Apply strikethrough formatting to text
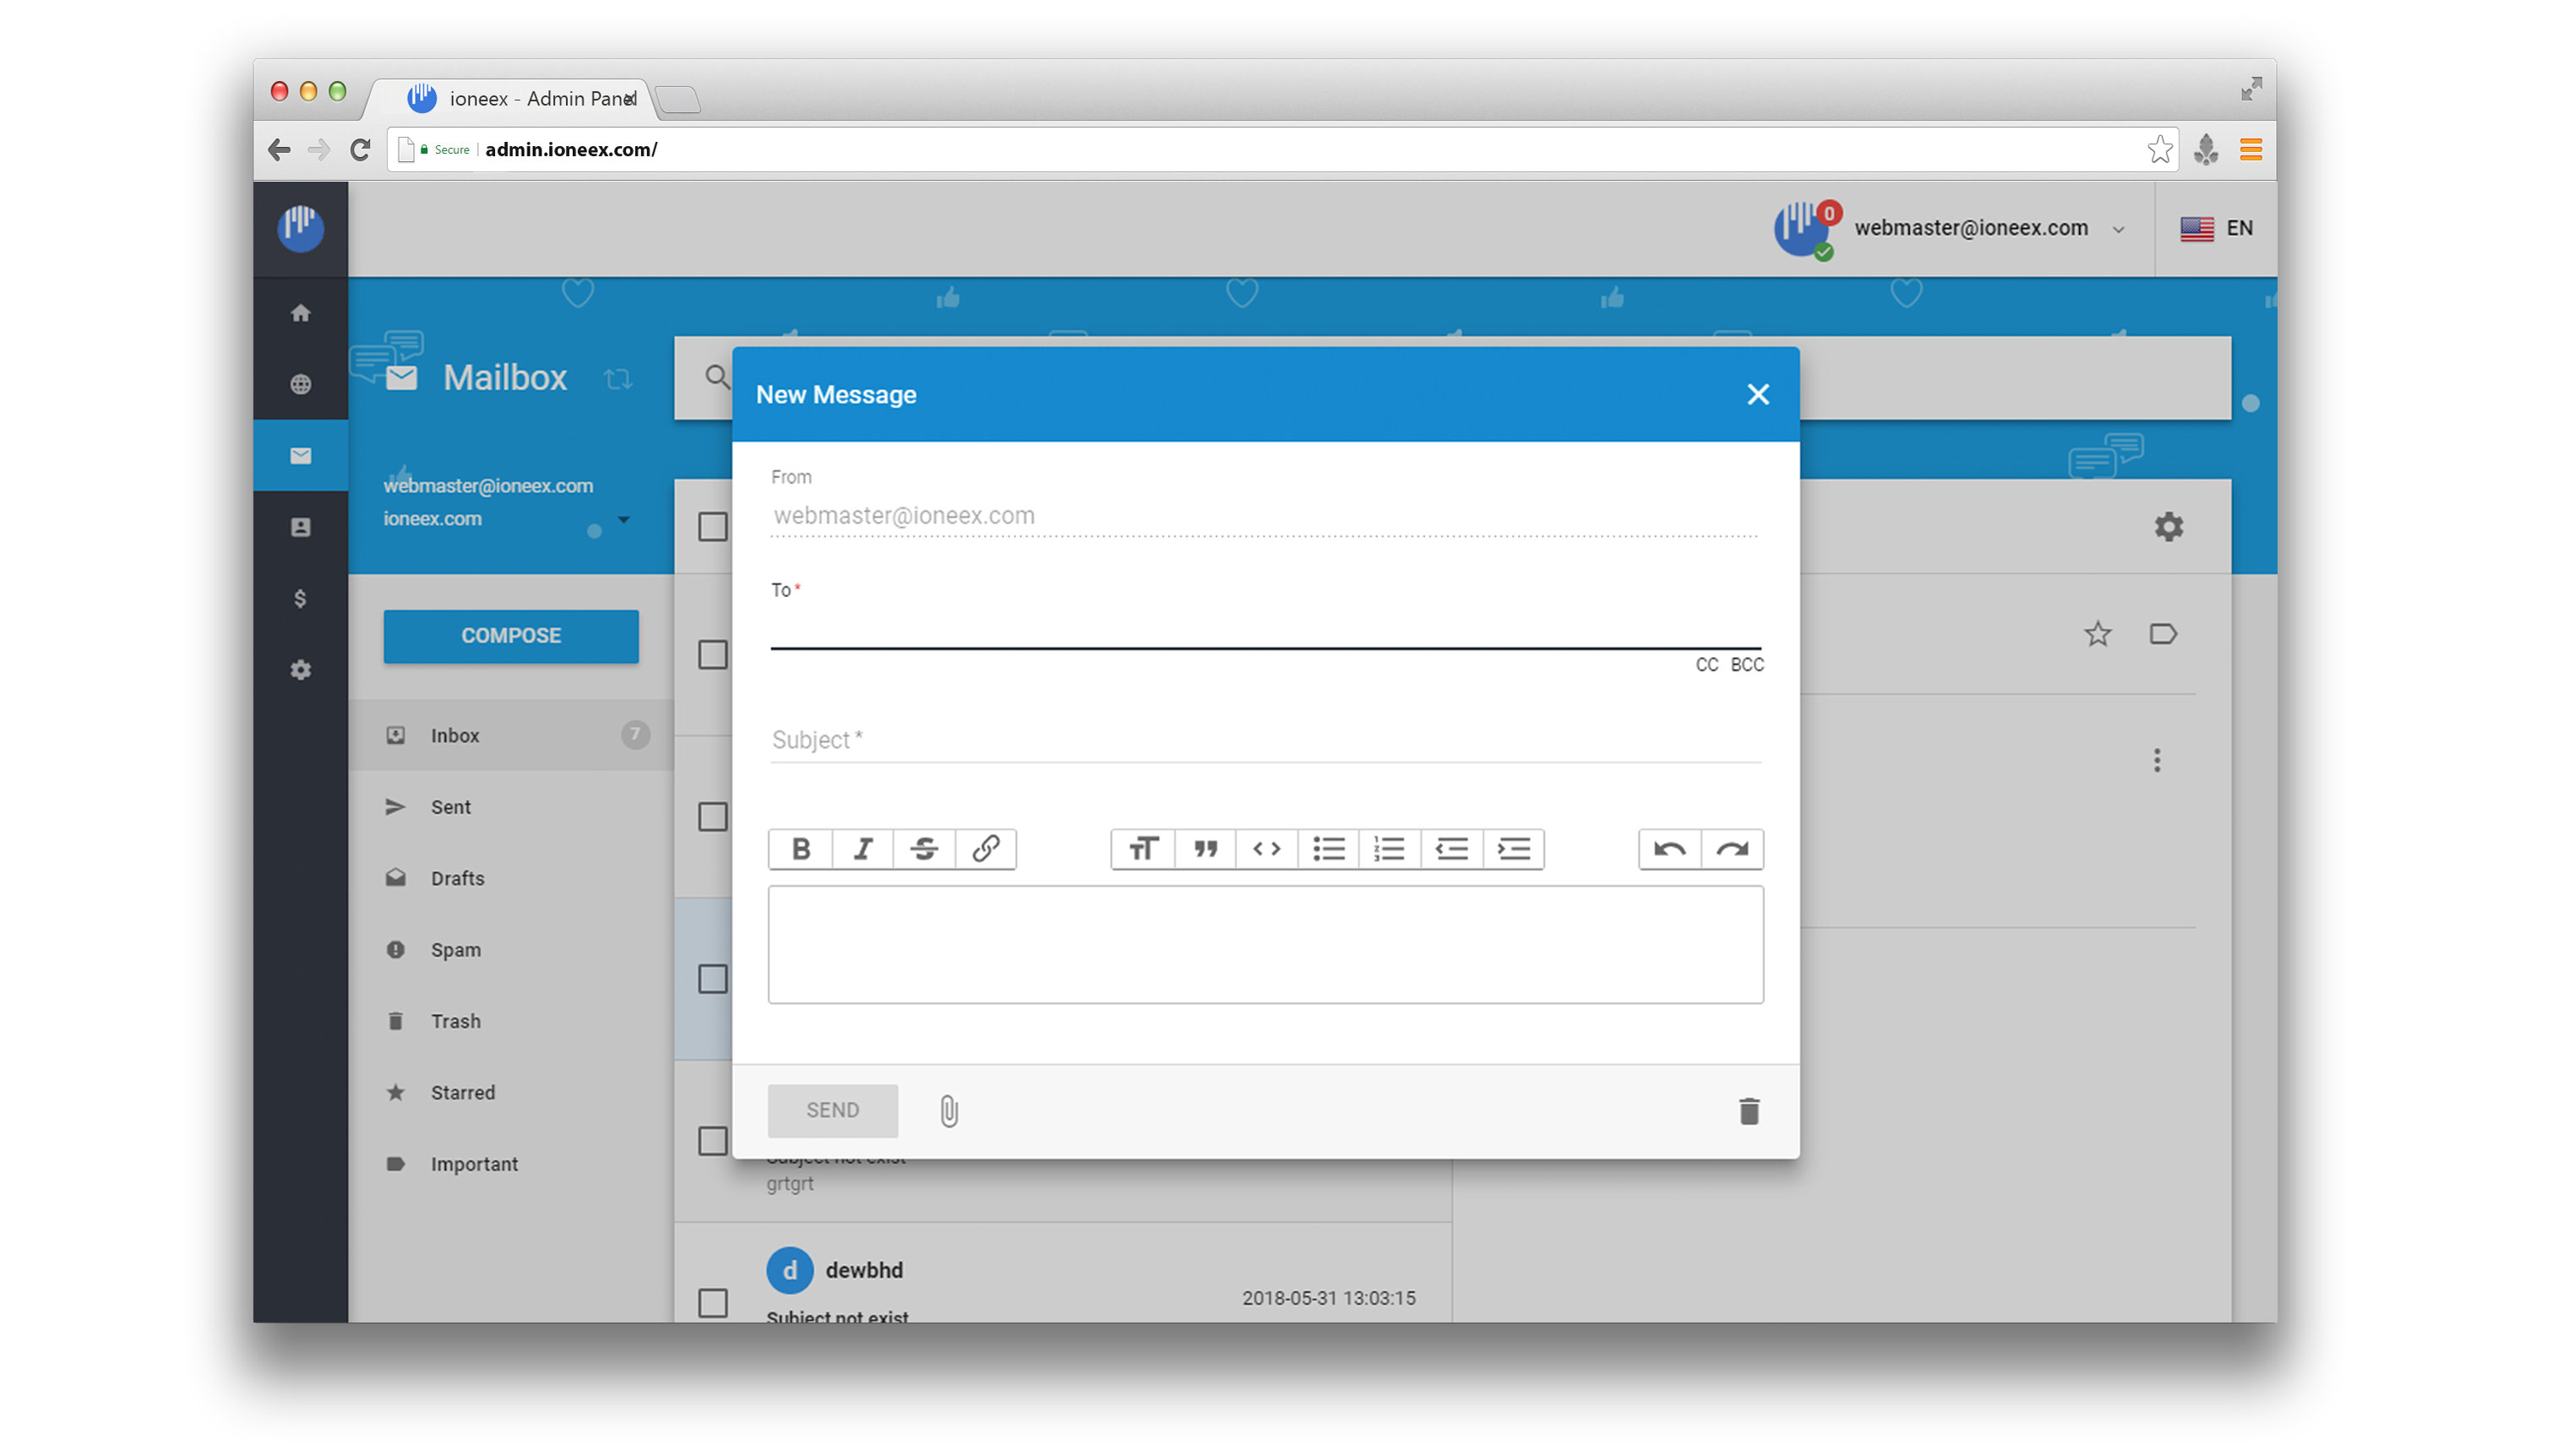2553x1456 pixels. click(x=924, y=849)
